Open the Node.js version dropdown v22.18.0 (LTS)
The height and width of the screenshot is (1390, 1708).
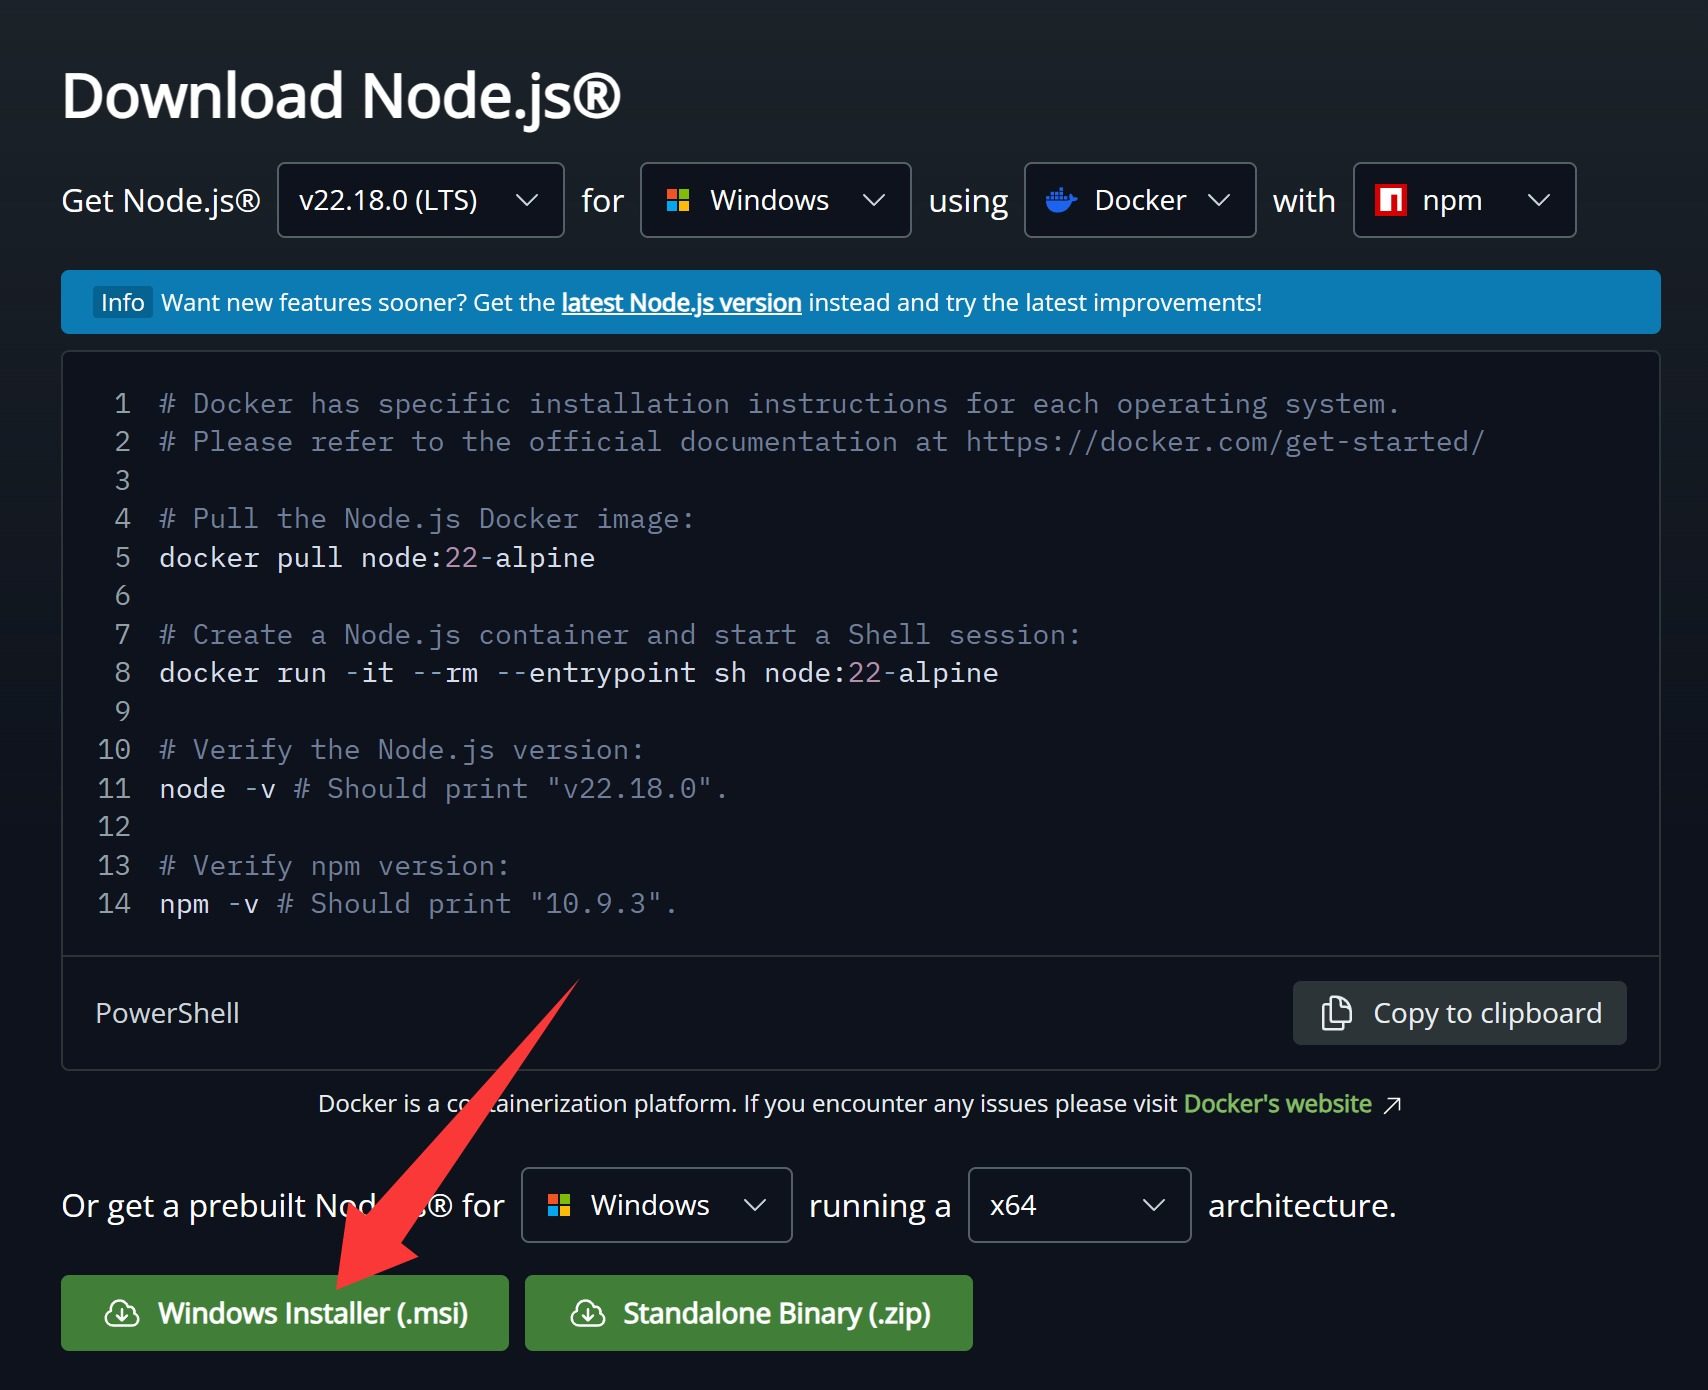pyautogui.click(x=420, y=200)
